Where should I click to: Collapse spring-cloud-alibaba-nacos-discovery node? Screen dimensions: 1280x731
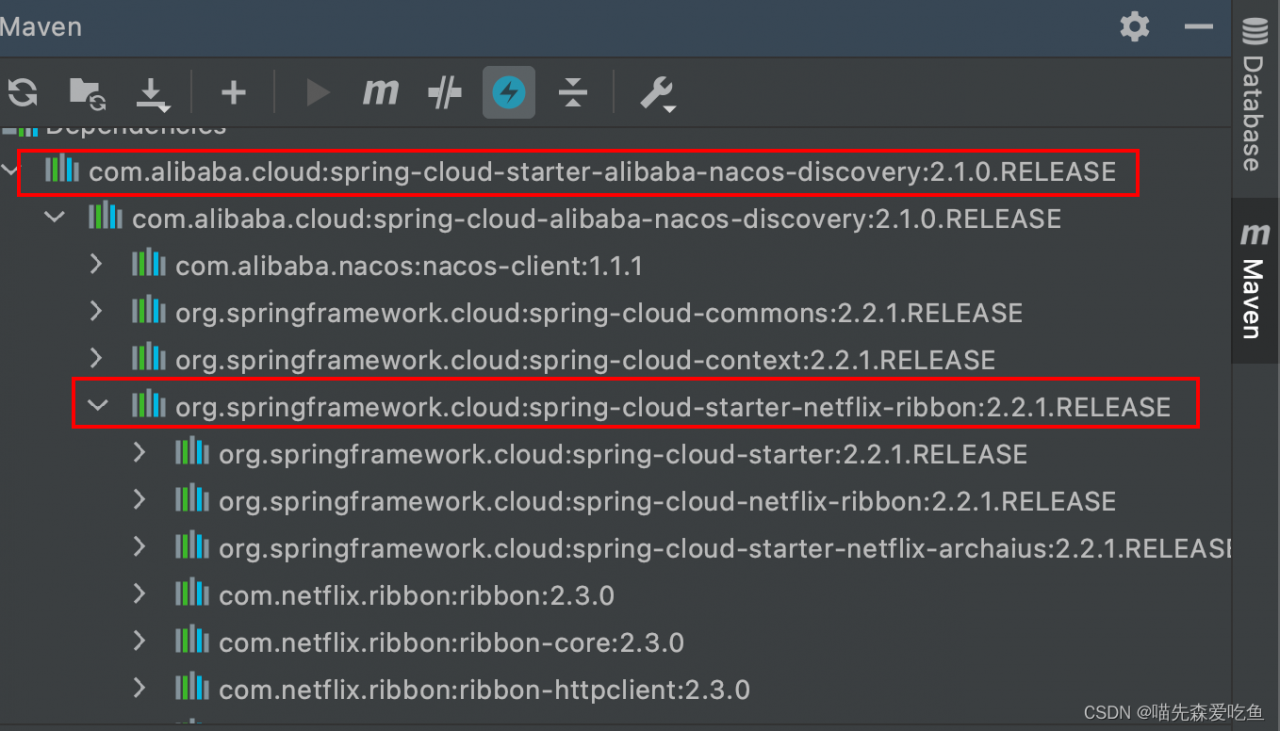pyautogui.click(x=54, y=218)
